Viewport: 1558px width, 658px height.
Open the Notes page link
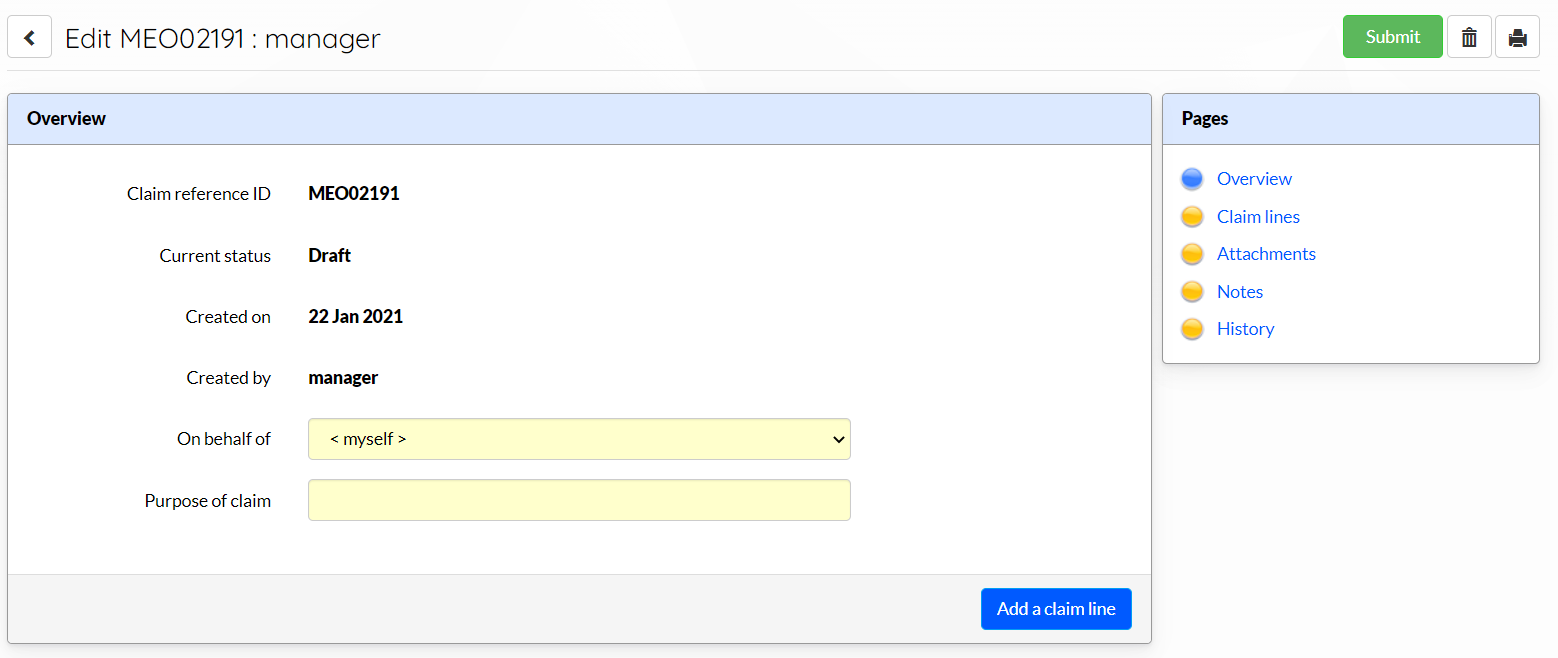point(1240,292)
